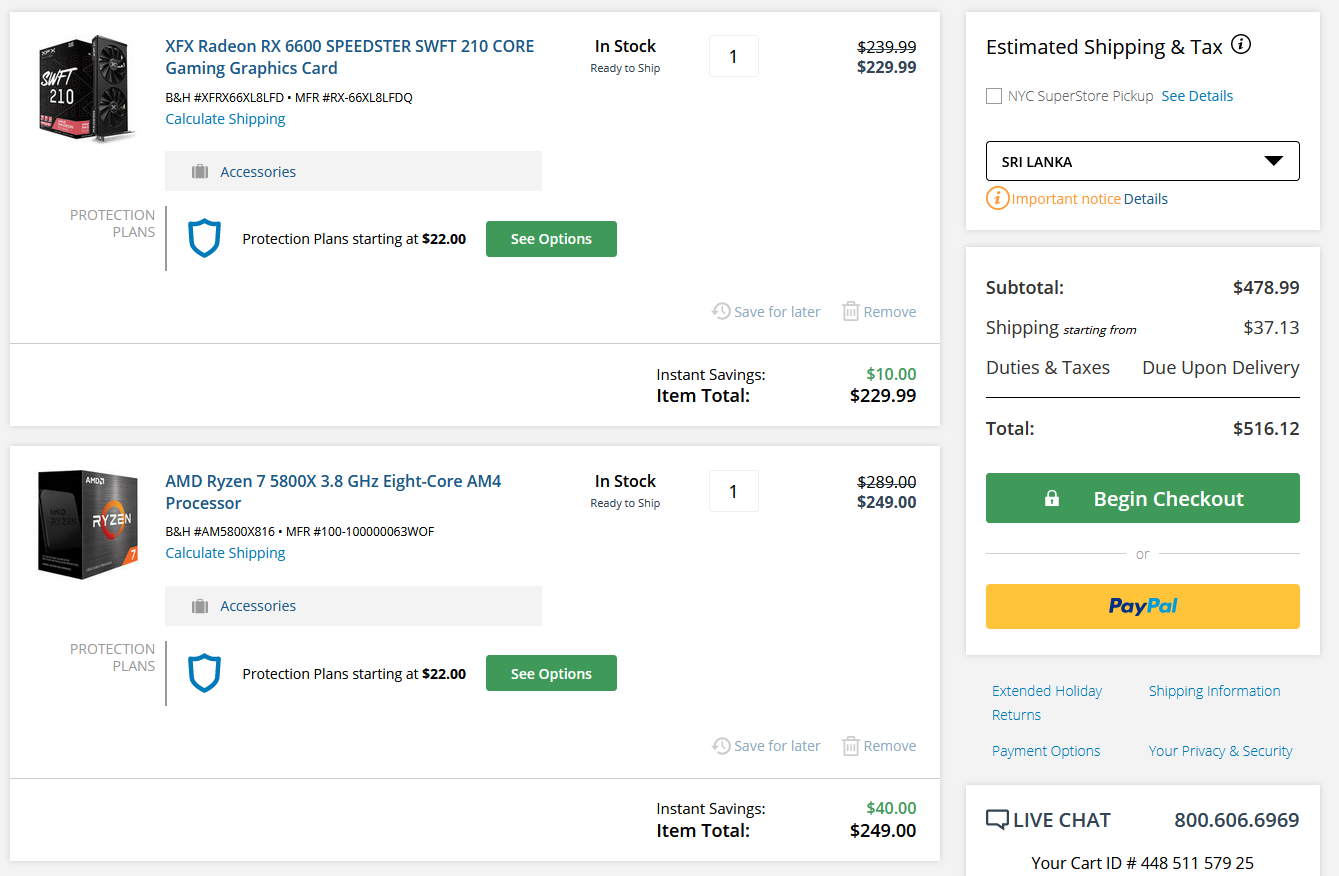Pay with the yellow PayPal button
The image size is (1339, 876).
1143,606
